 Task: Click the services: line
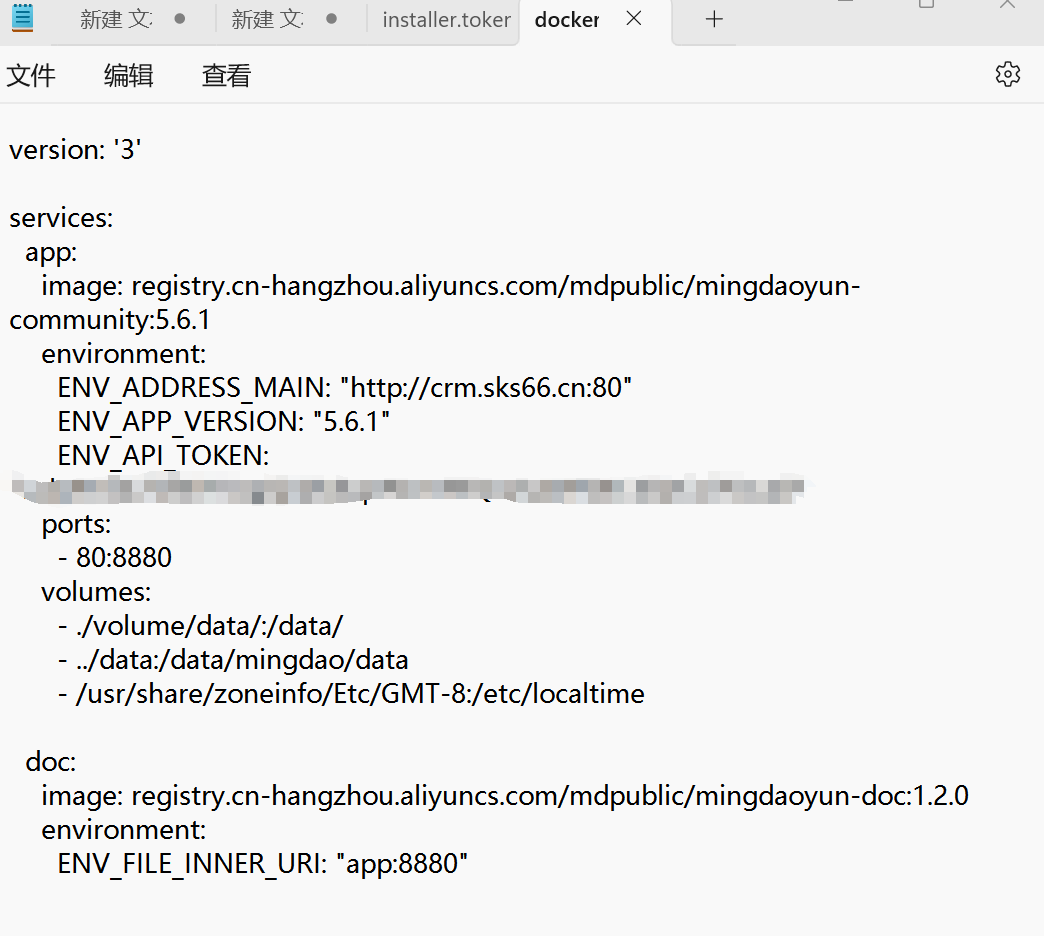(61, 218)
